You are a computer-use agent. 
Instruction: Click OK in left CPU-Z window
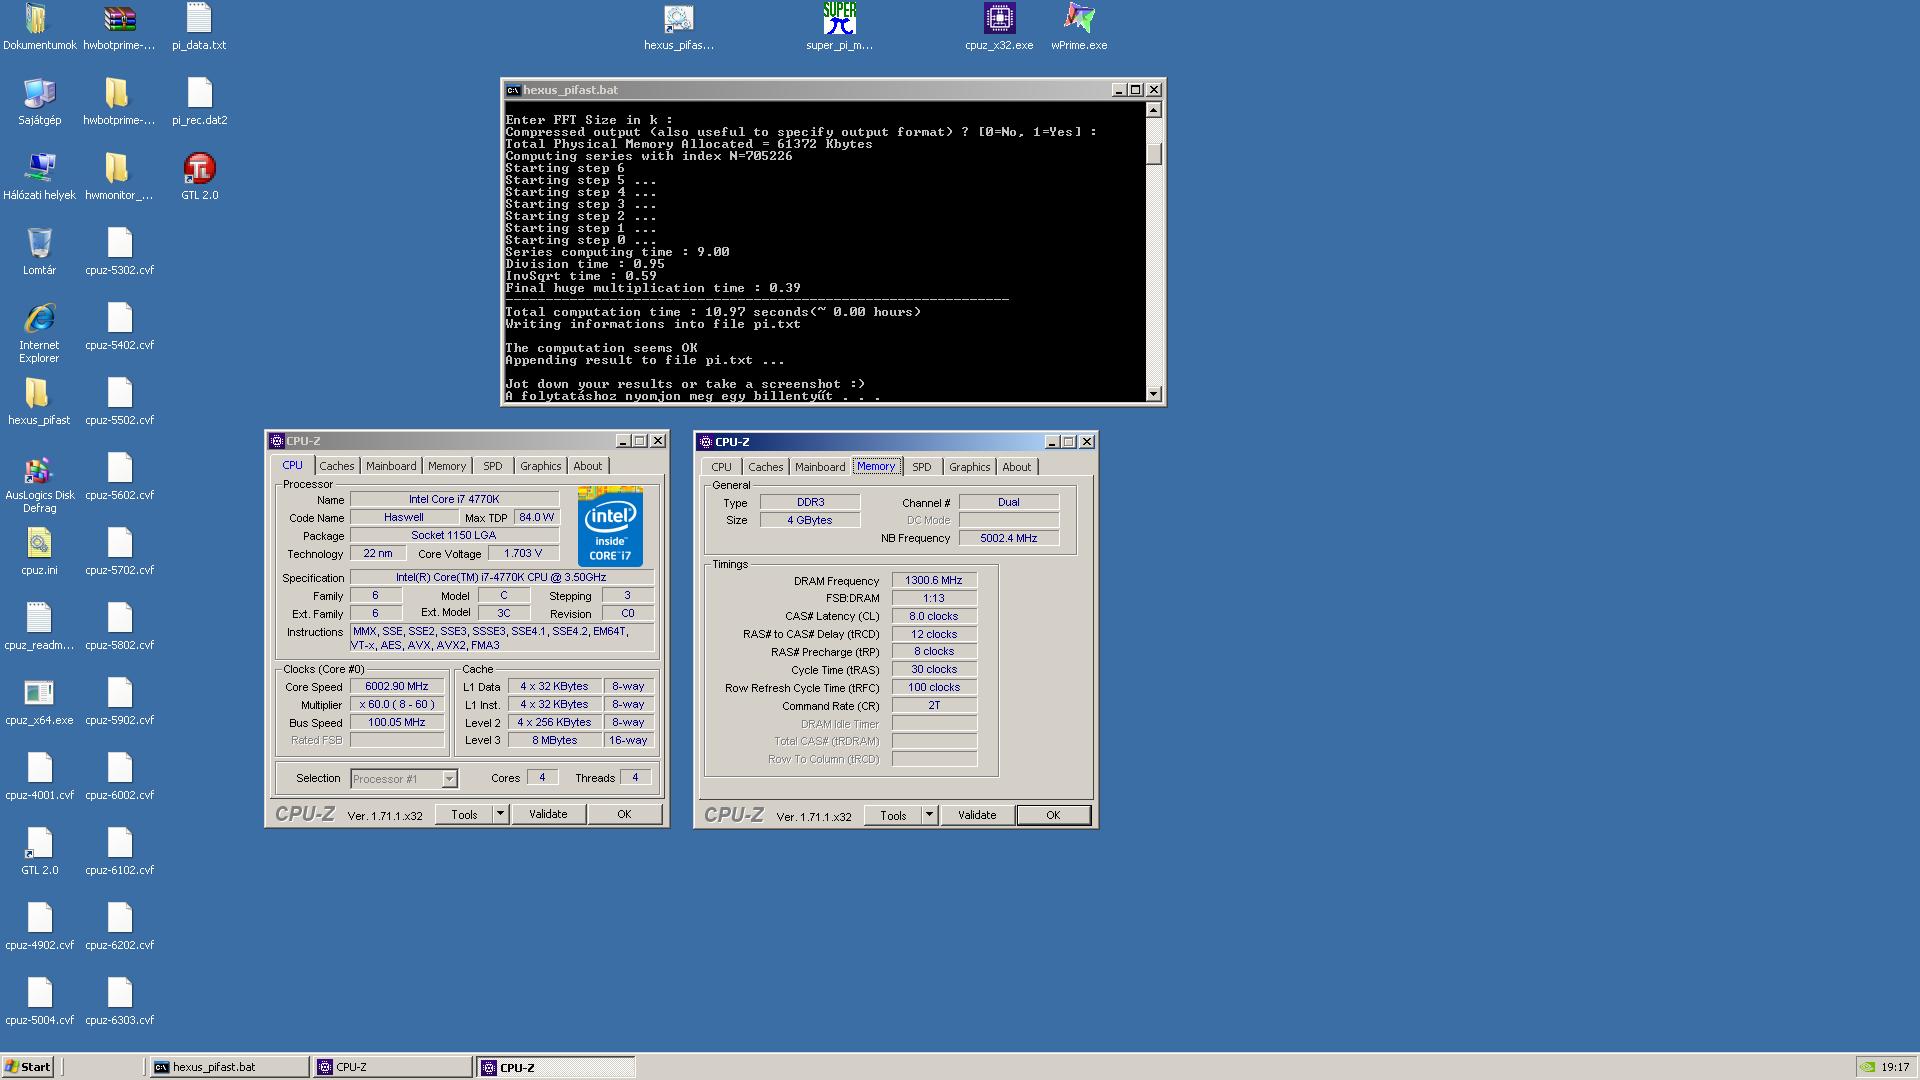click(624, 814)
